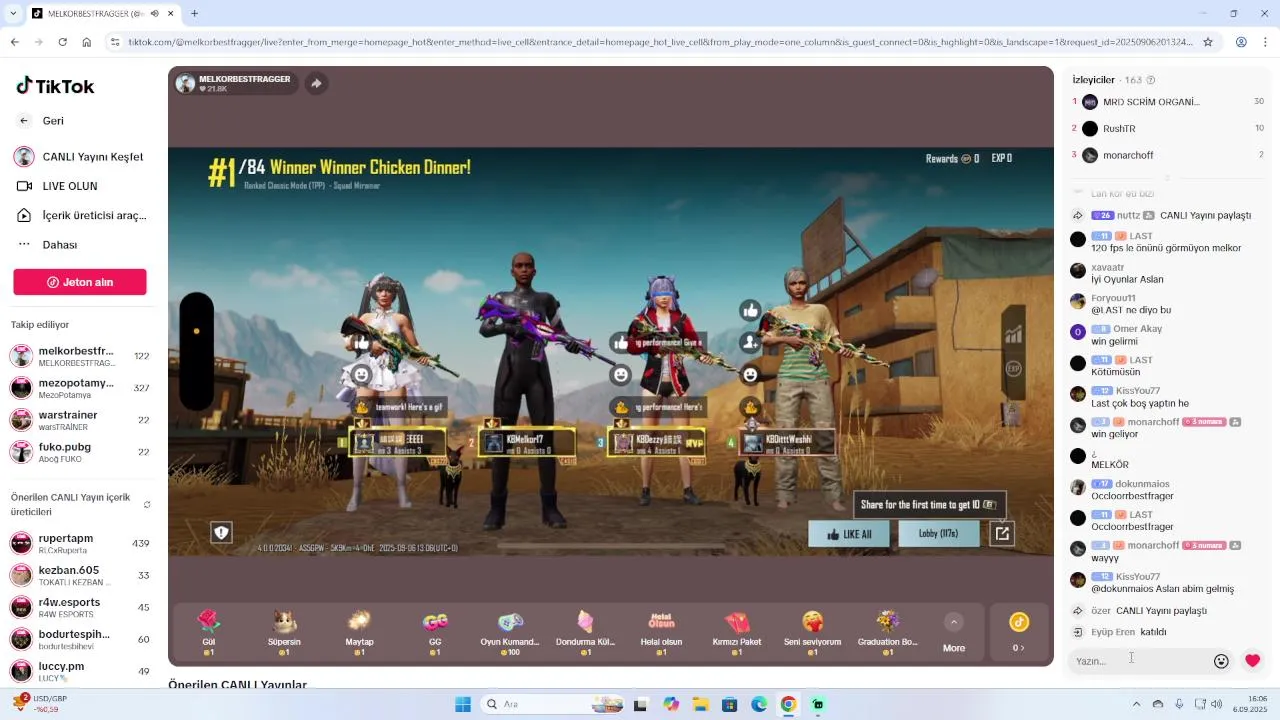Click the Jeton alın button
Viewport: 1280px width, 720px height.
(x=80, y=282)
